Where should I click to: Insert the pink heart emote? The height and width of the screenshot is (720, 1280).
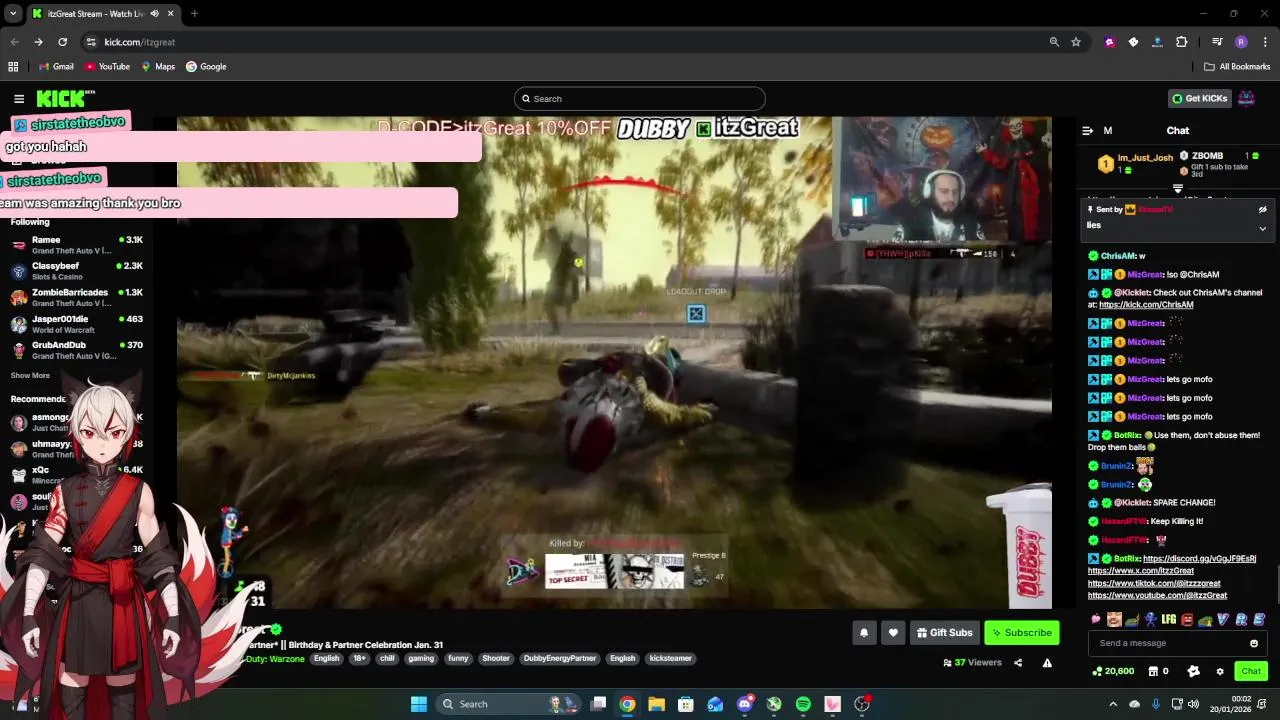point(1096,619)
